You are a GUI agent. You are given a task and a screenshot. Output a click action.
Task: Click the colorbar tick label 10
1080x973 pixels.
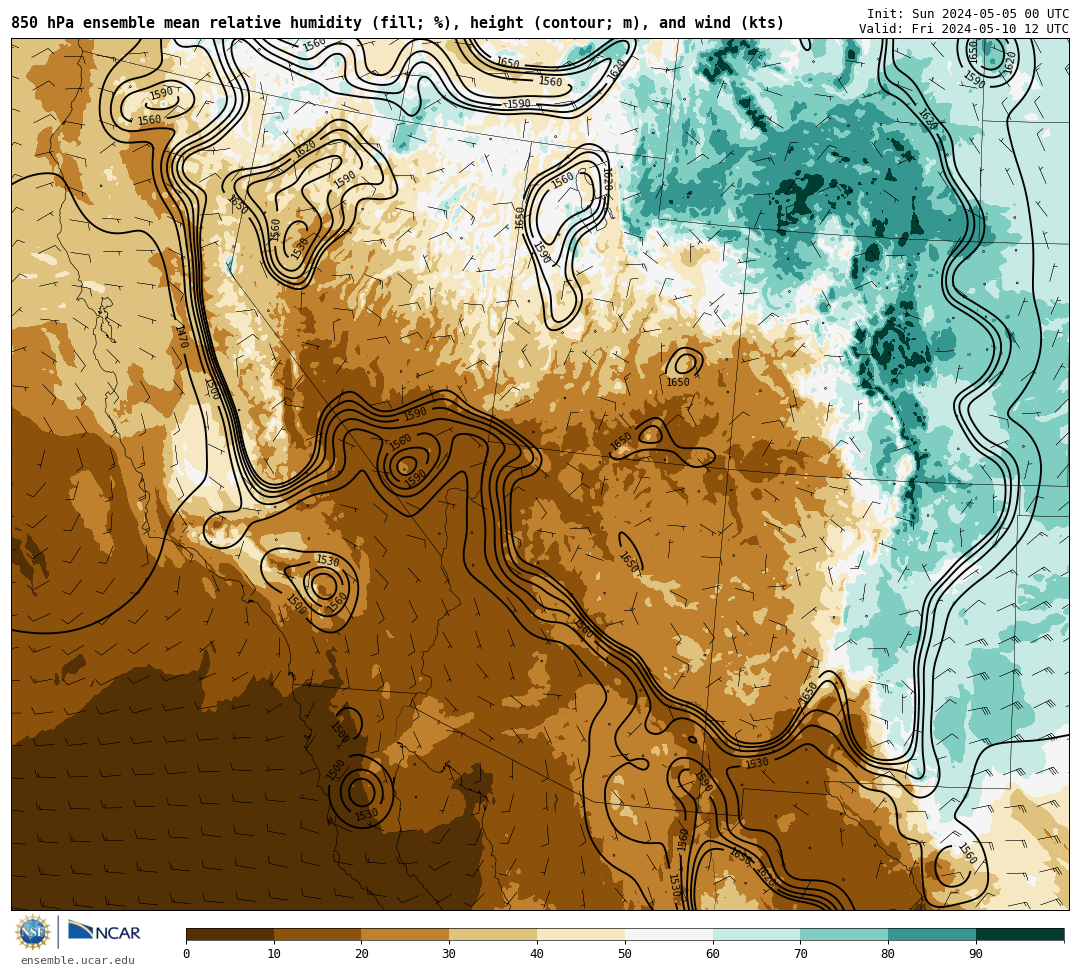(274, 954)
